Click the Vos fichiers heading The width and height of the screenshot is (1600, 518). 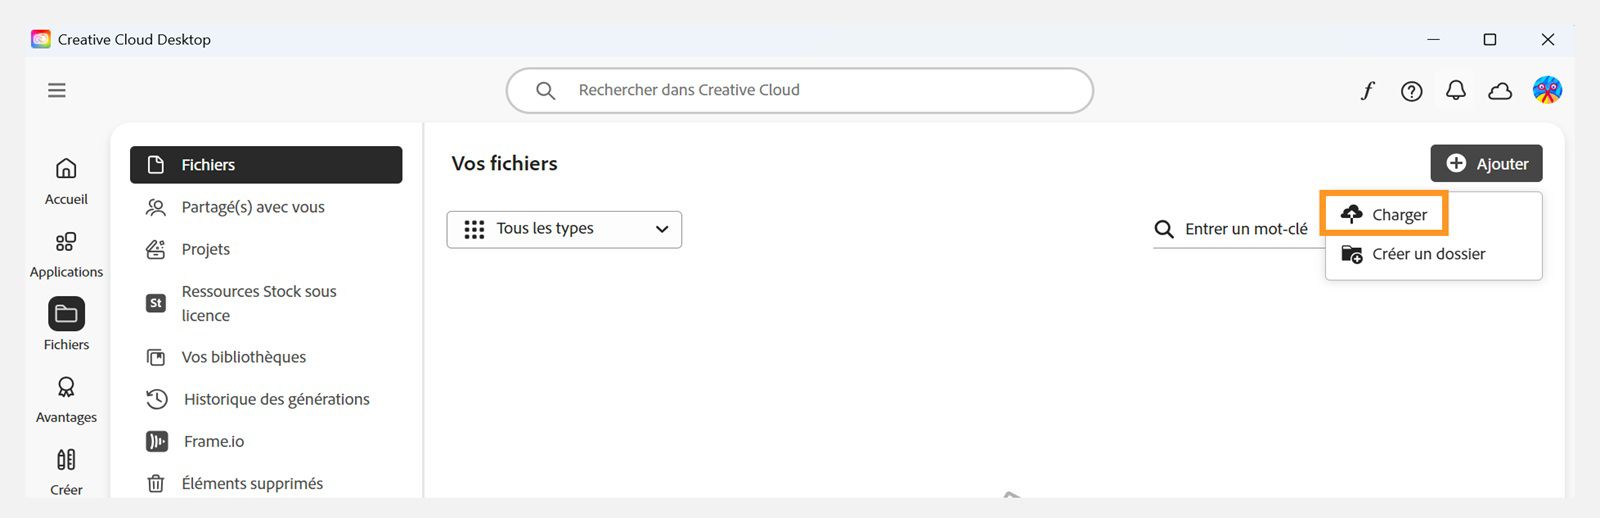point(504,163)
